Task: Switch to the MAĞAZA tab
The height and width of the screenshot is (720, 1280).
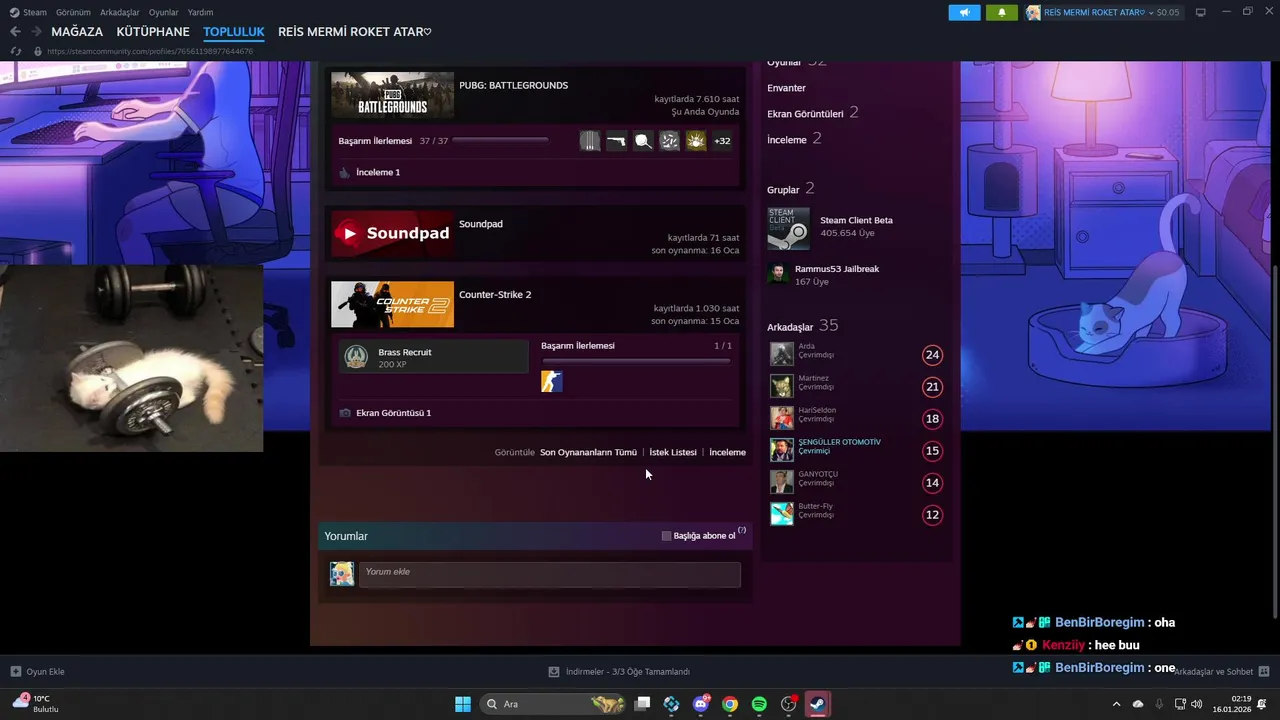Action: (x=77, y=32)
